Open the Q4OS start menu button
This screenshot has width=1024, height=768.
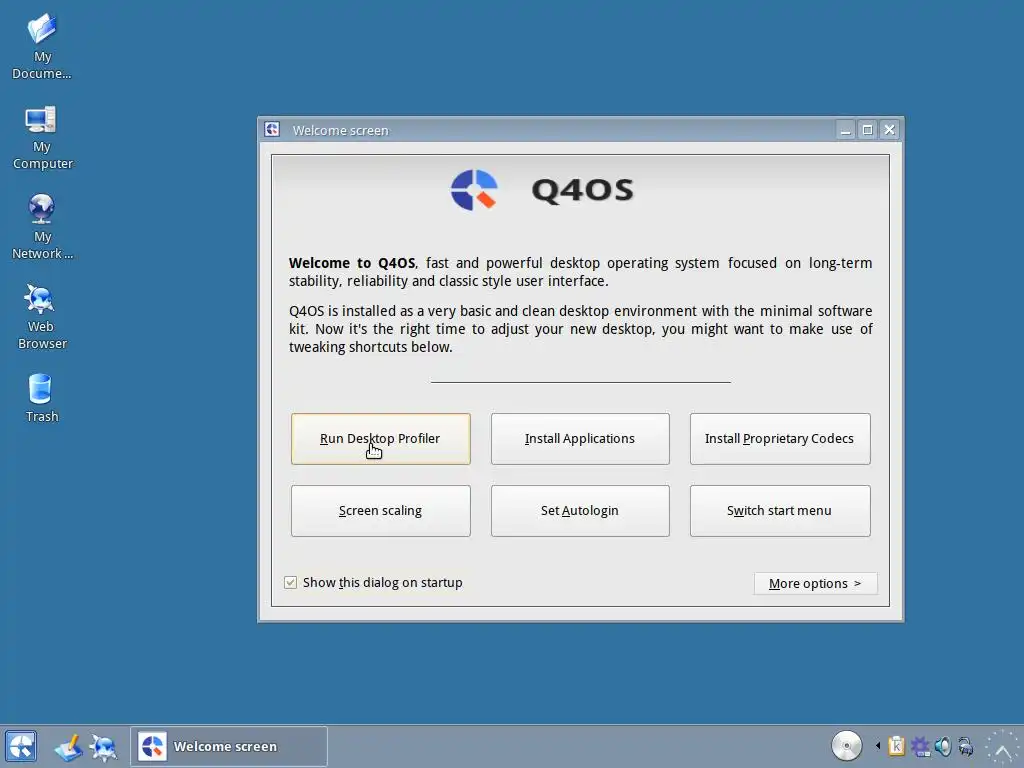click(20, 746)
